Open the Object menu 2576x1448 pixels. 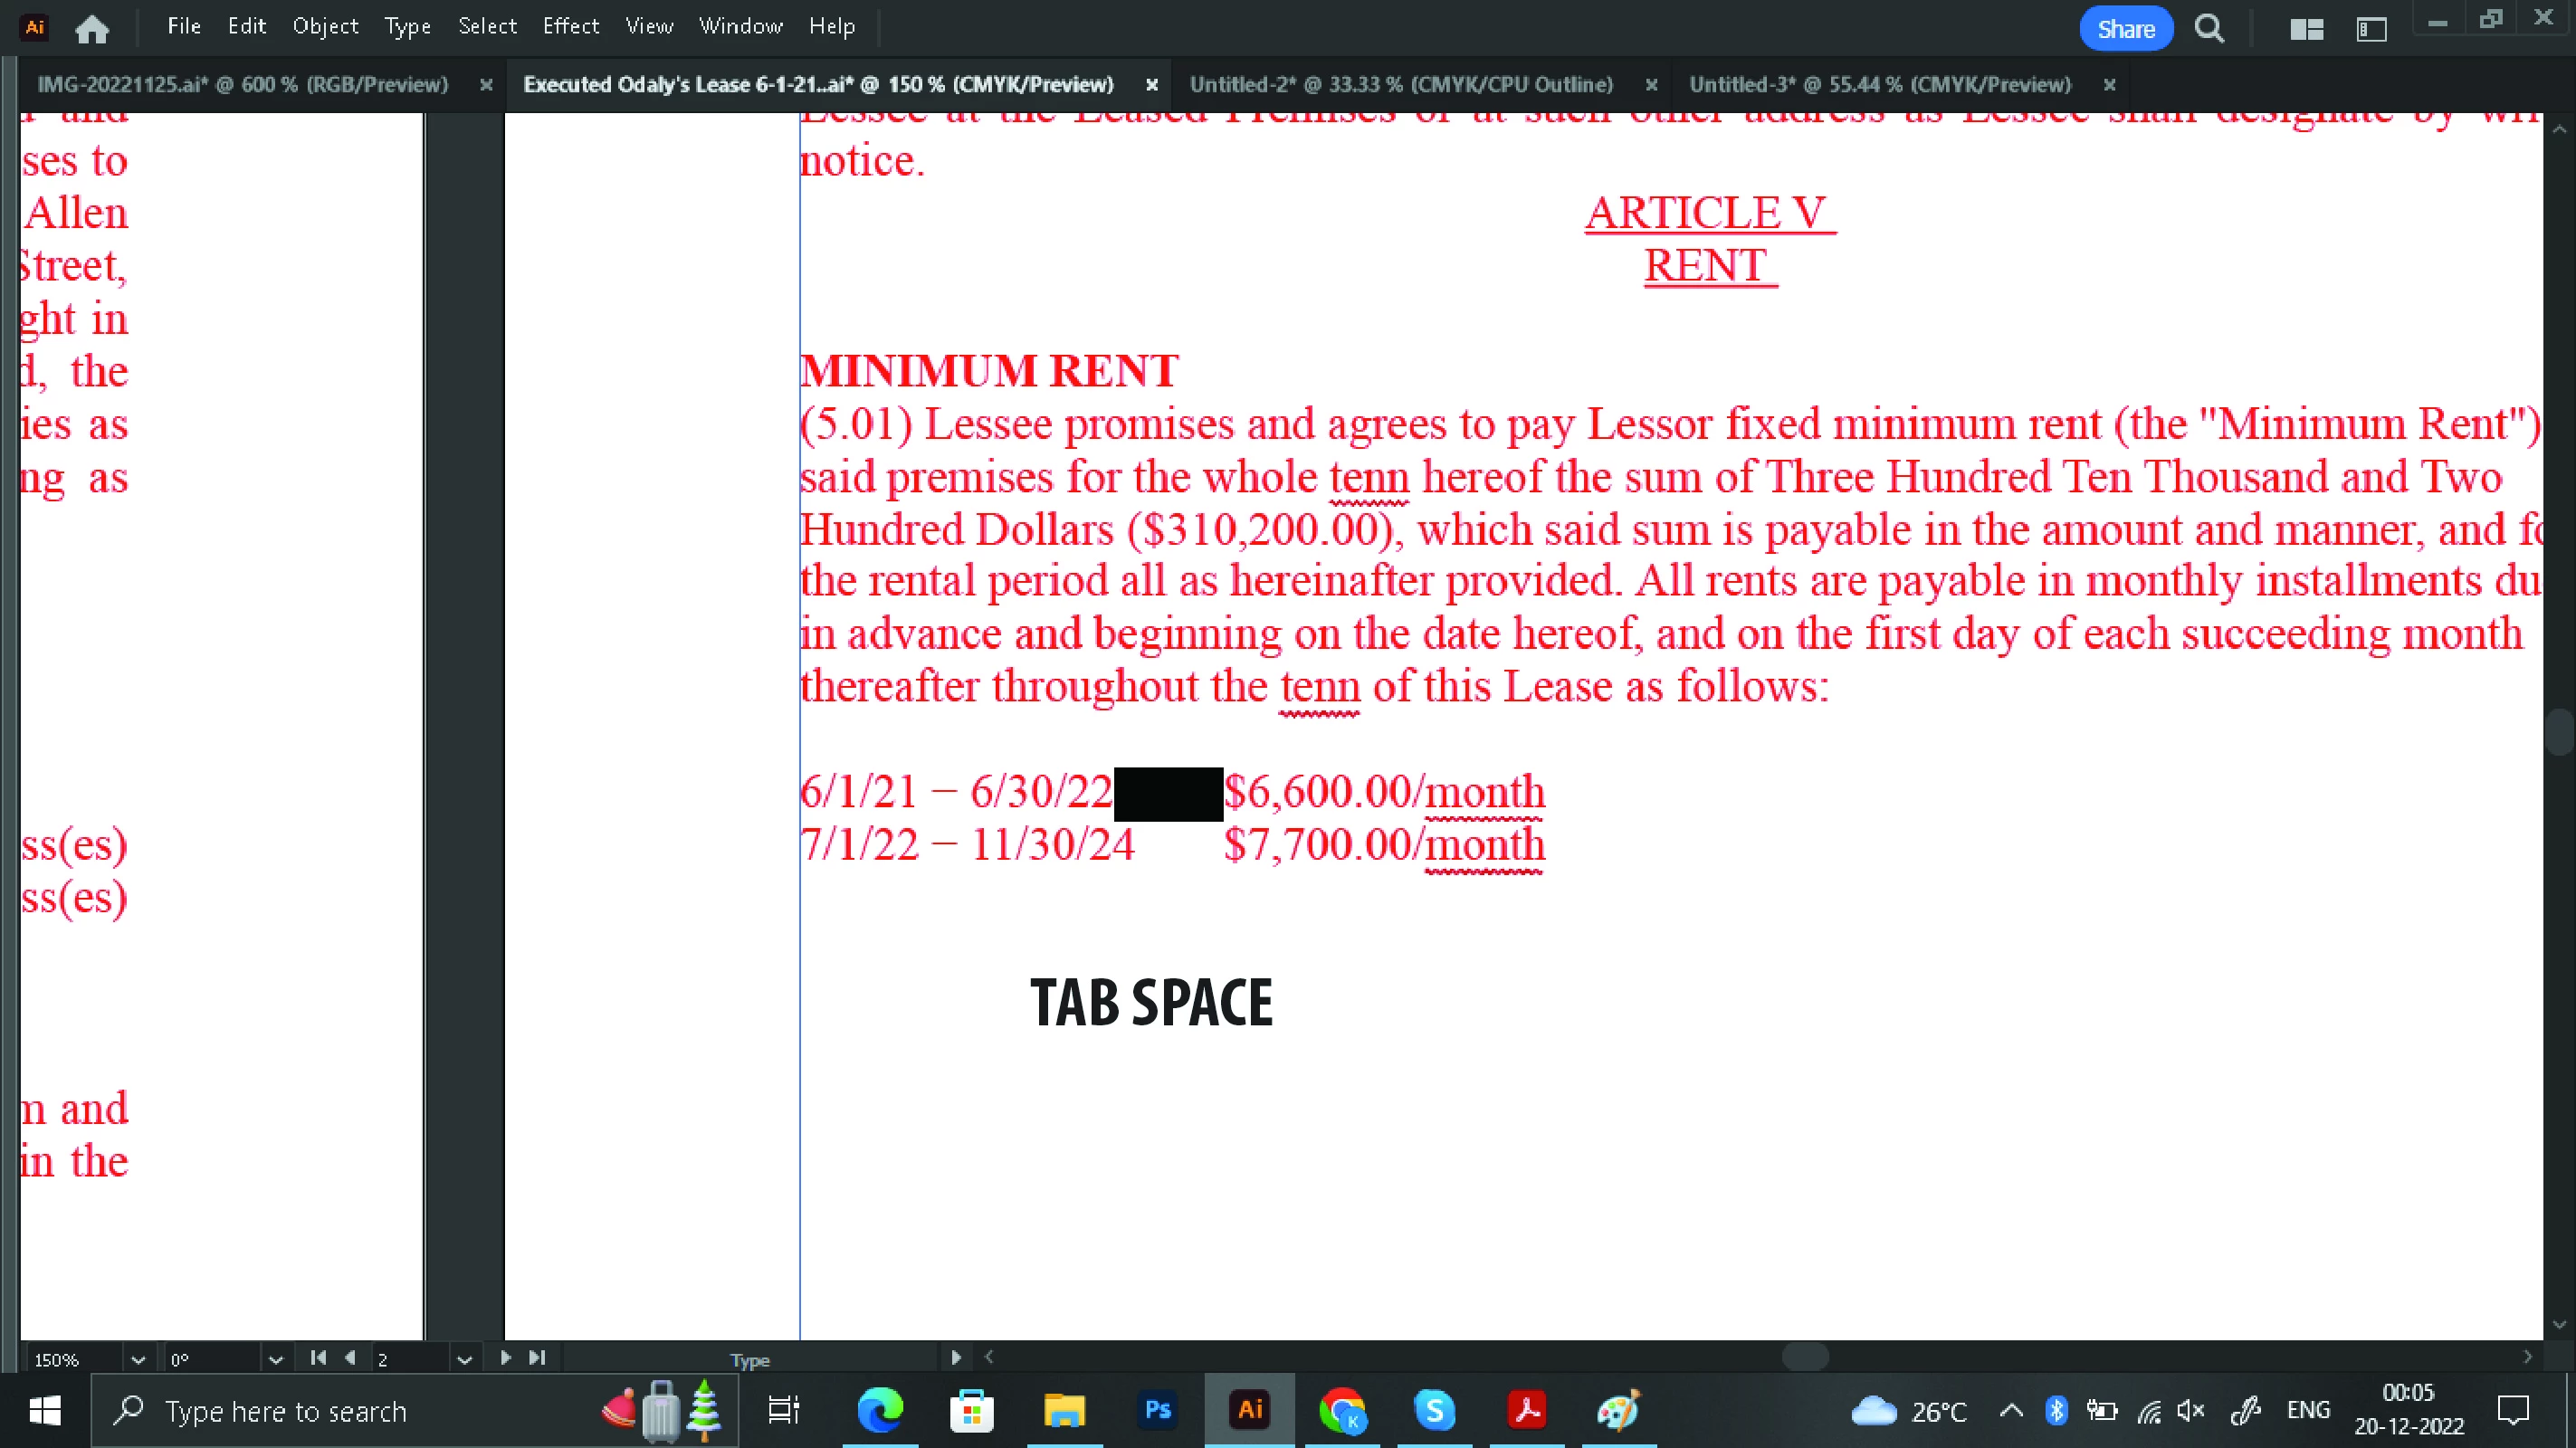point(325,26)
